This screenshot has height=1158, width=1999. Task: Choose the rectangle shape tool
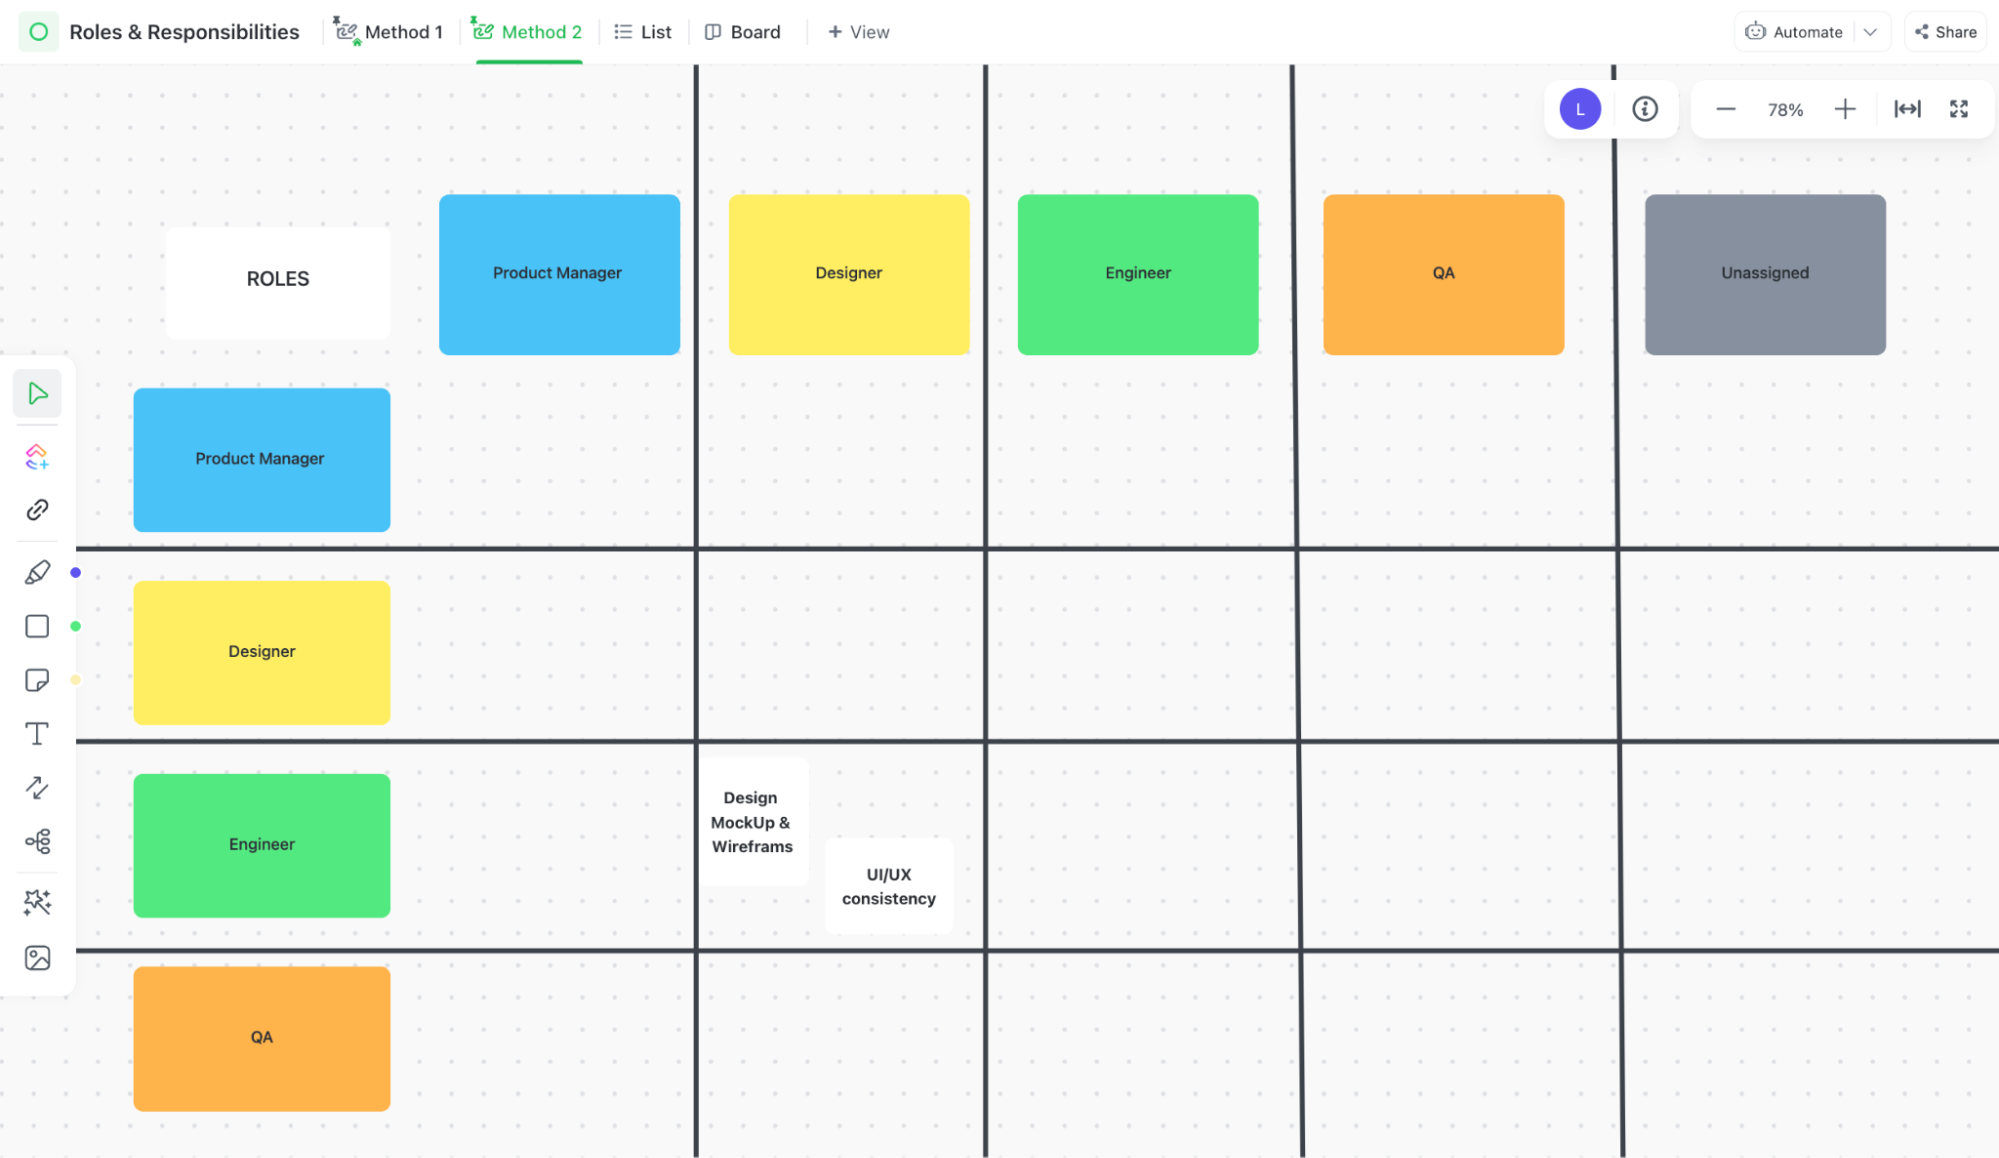click(37, 626)
